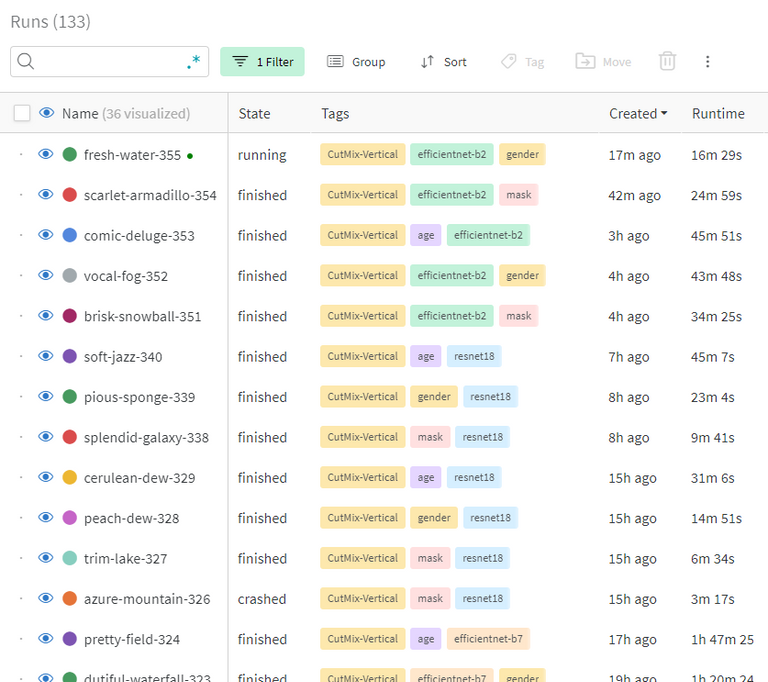Viewport: 768px width, 682px height.
Task: Toggle the eye for azure-mountain-326
Action: (x=46, y=598)
